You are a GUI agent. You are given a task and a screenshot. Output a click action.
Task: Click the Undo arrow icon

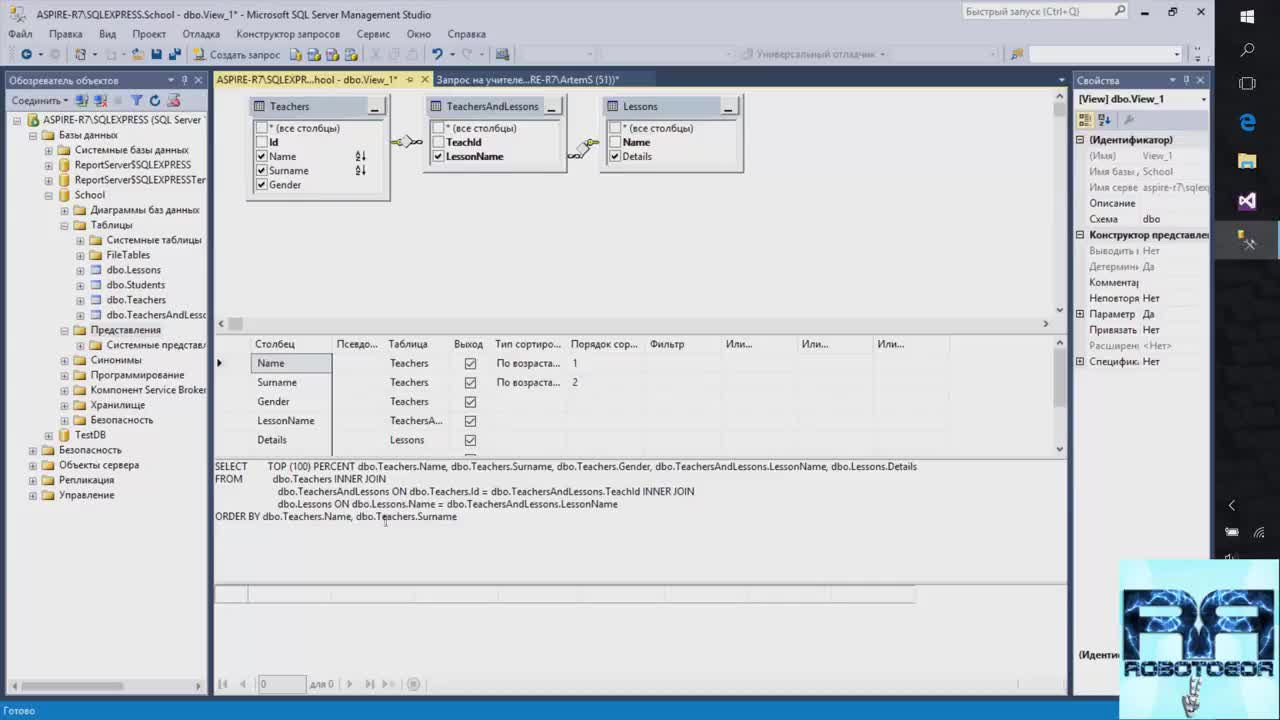coord(437,54)
